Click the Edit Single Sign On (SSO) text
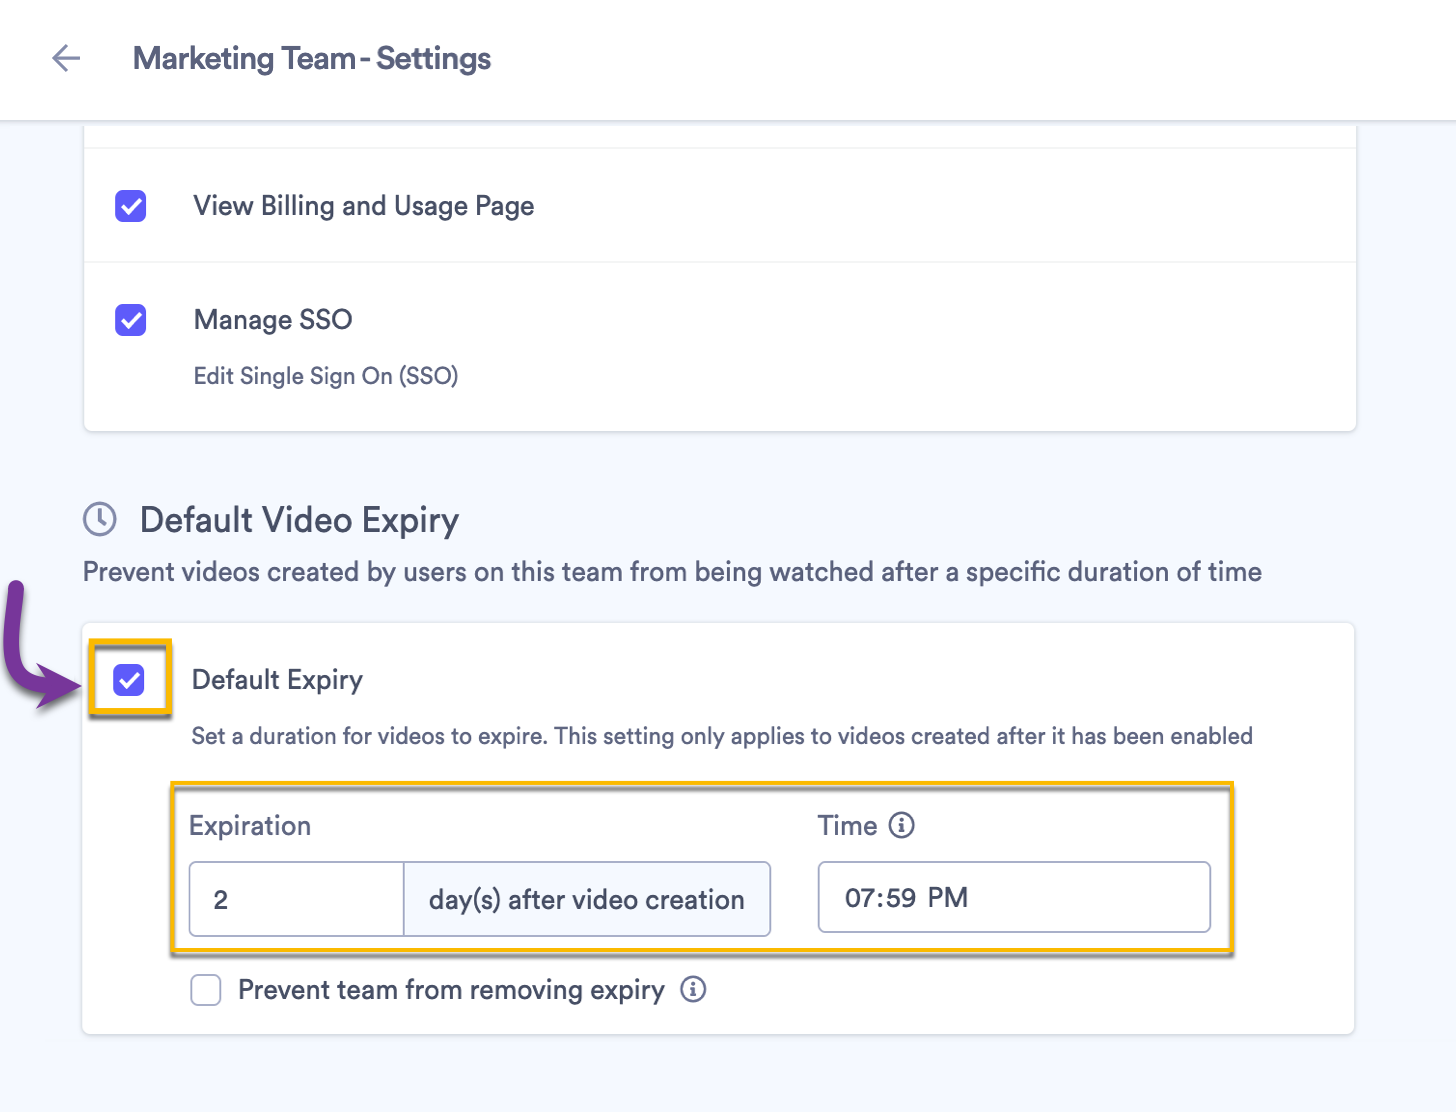This screenshot has width=1456, height=1112. point(326,376)
